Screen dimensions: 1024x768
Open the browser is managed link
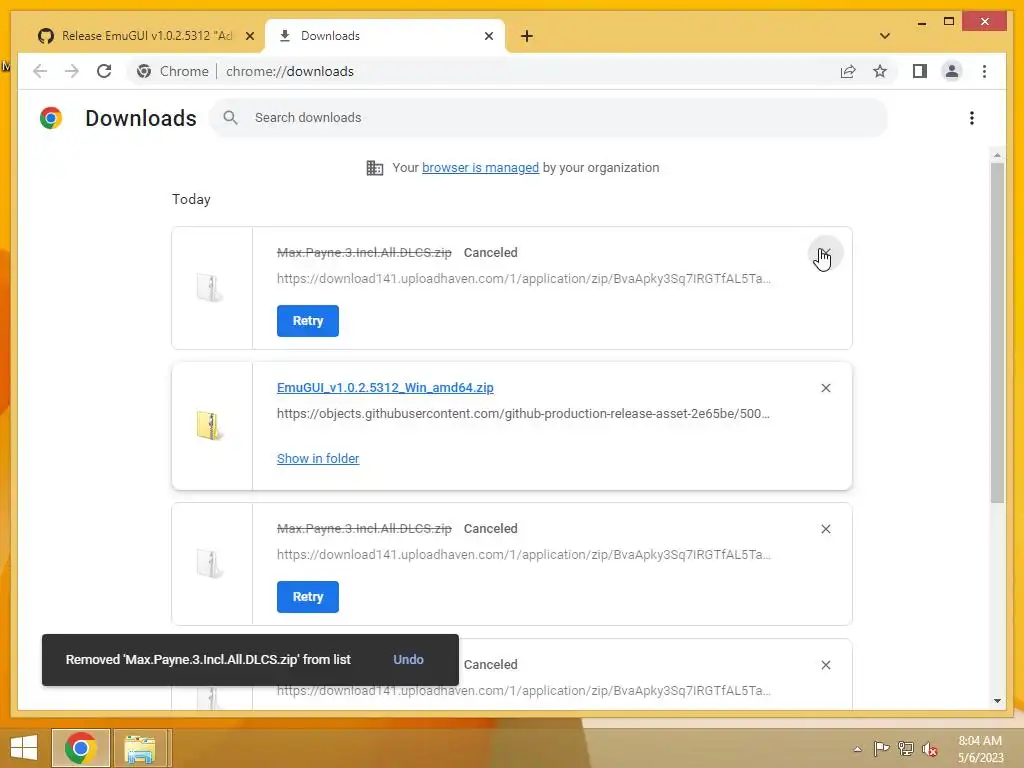tap(481, 167)
